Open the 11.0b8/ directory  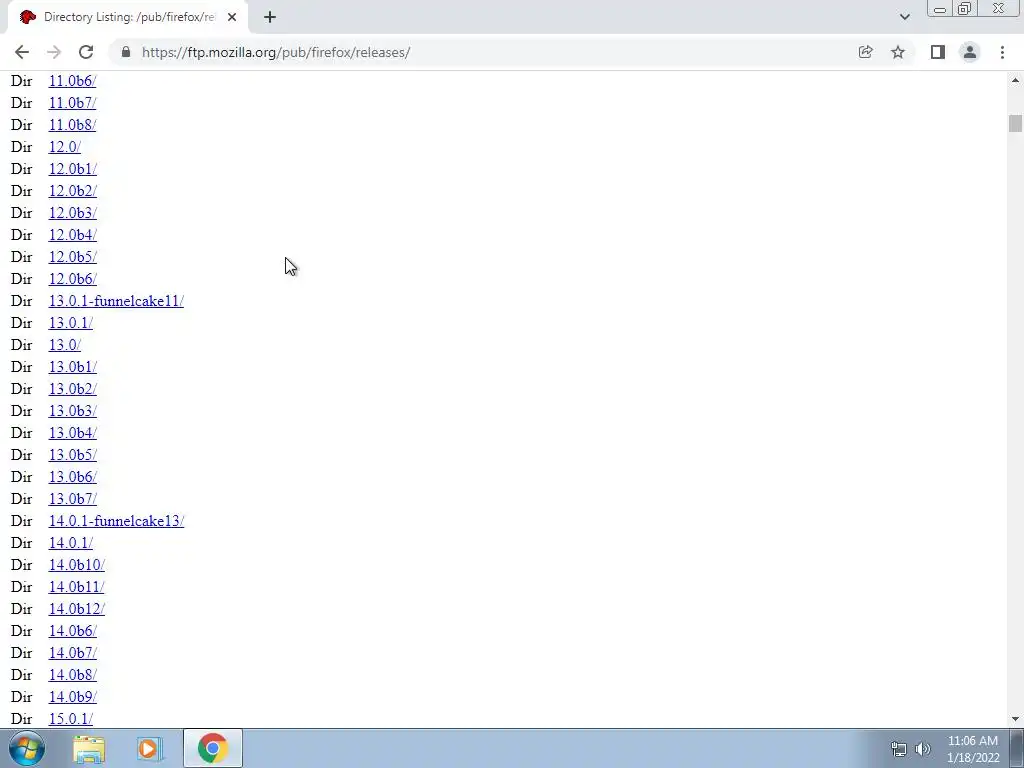72,125
